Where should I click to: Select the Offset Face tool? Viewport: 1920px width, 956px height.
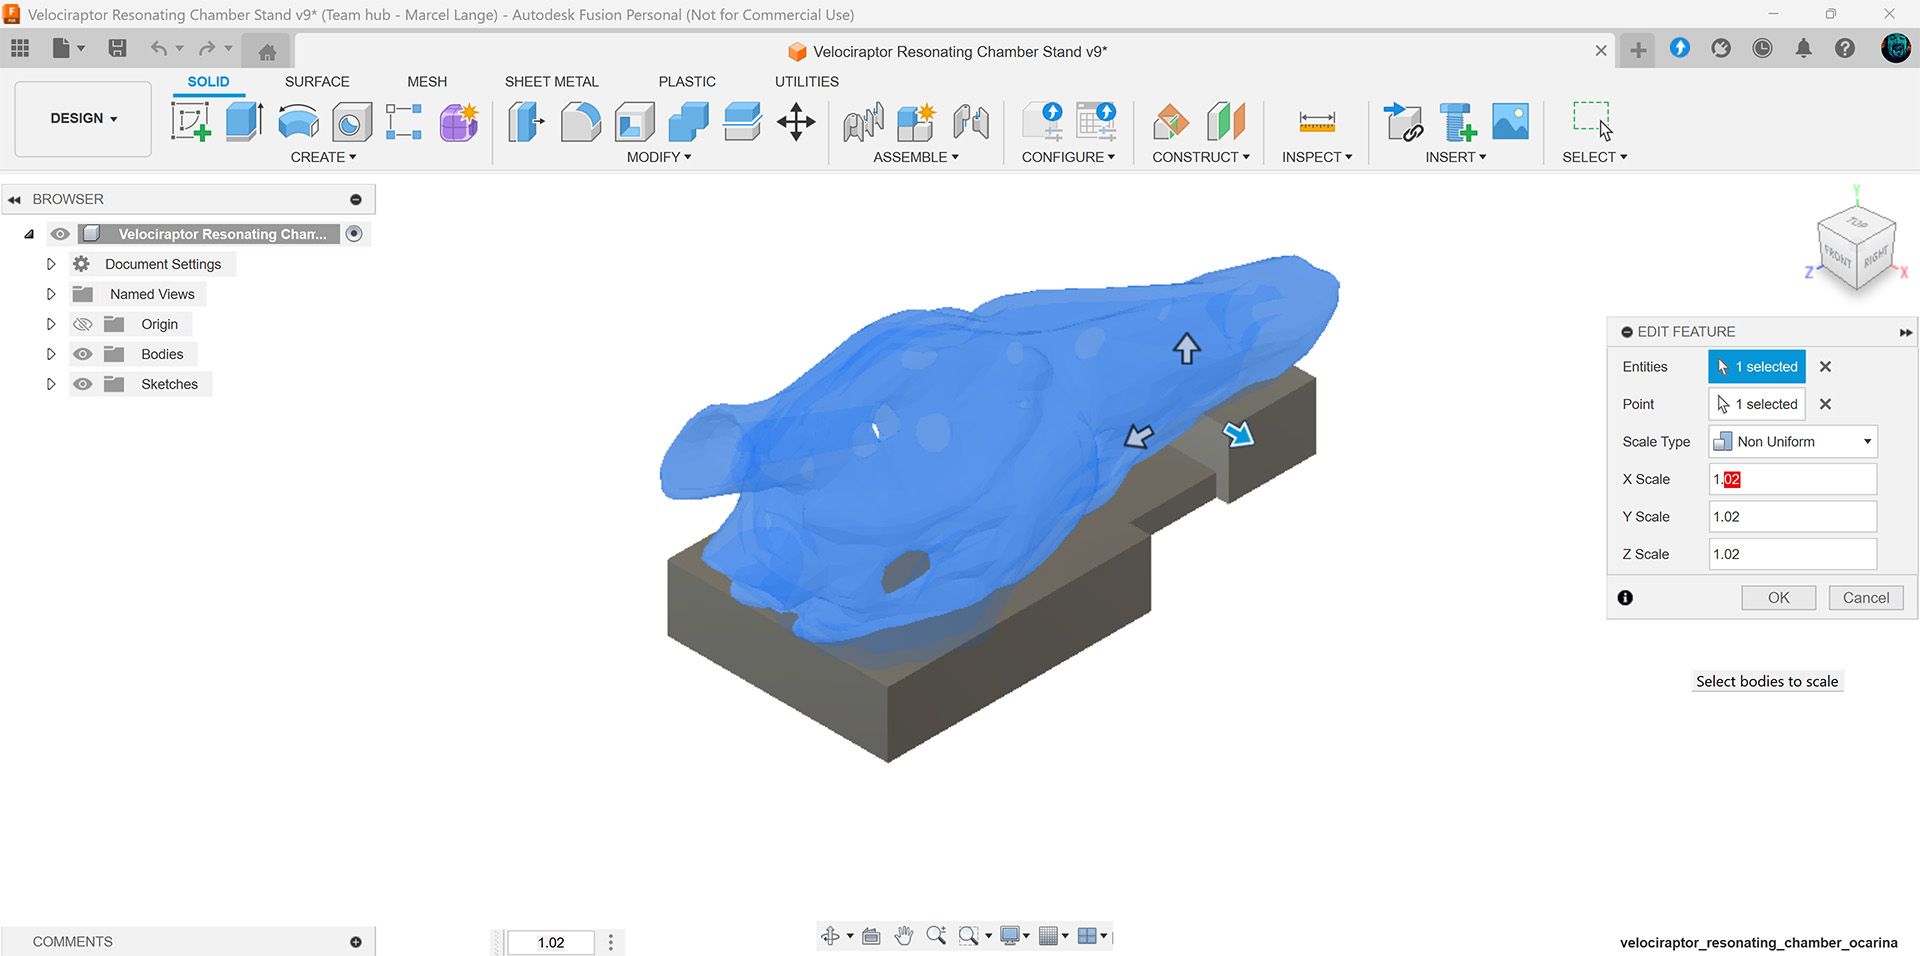coord(742,122)
